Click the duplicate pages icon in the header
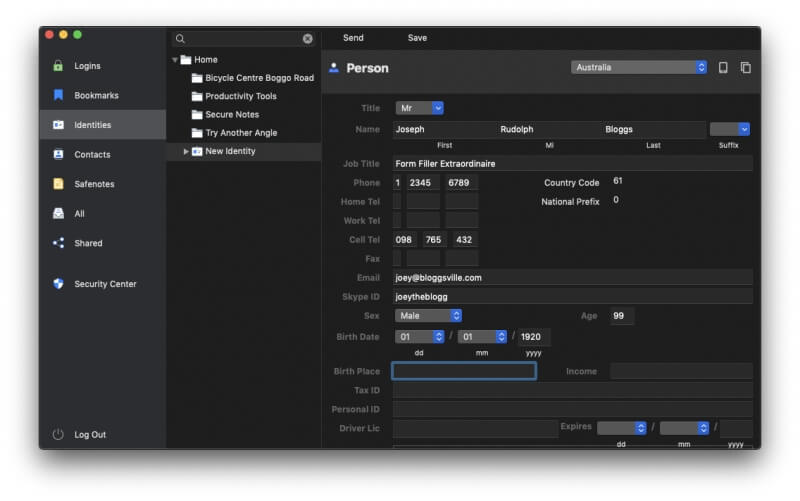The image size is (800, 501). 745,67
